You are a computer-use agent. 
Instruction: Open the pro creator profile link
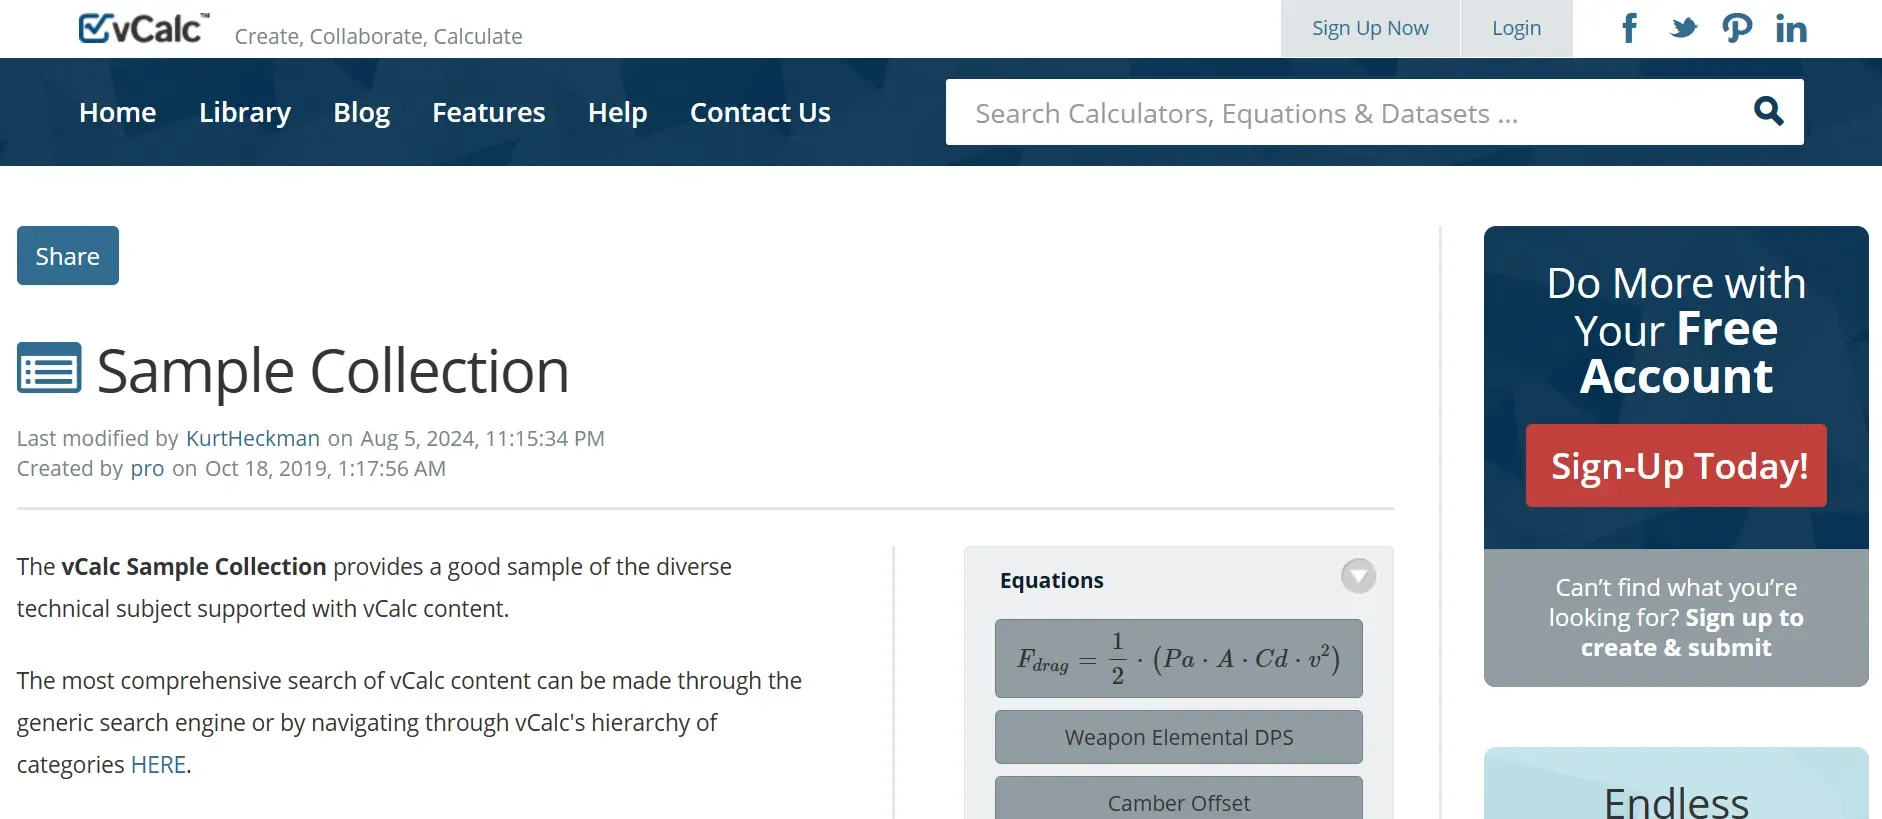147,469
